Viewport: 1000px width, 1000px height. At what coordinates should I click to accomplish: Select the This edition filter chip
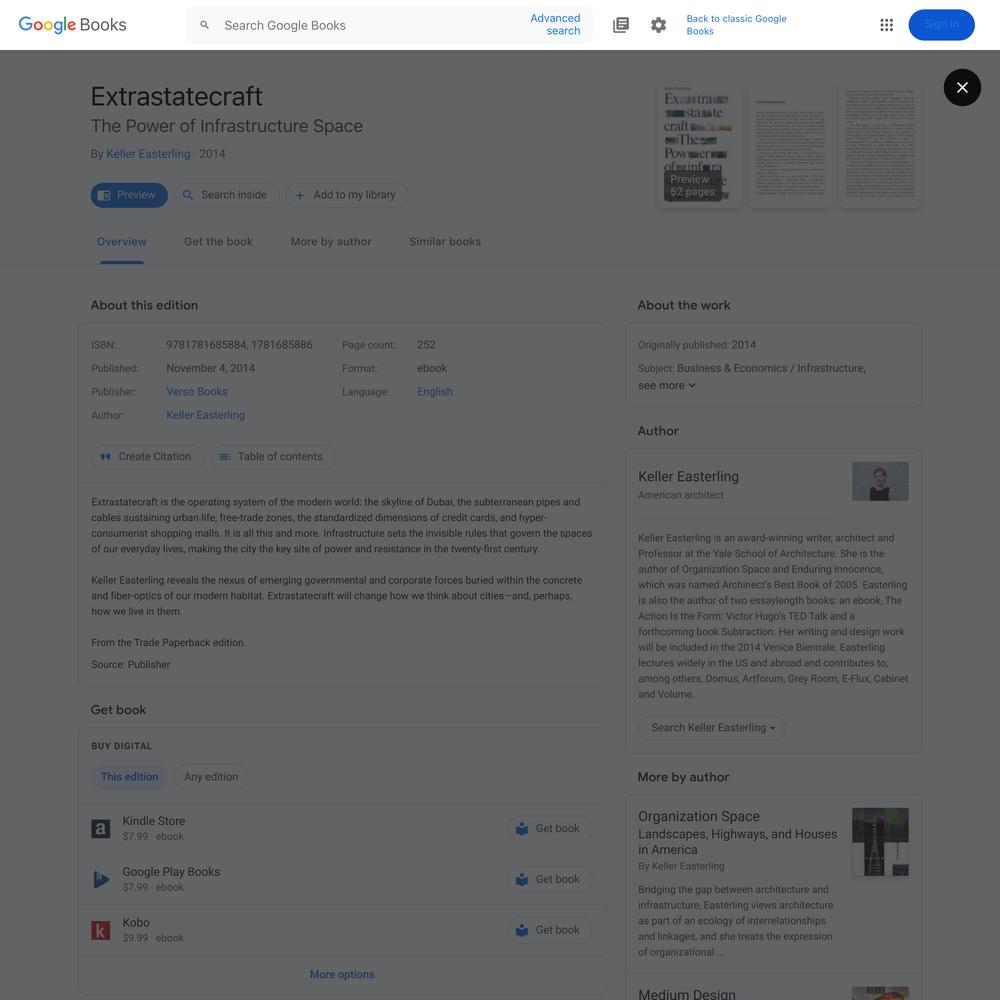tap(129, 777)
